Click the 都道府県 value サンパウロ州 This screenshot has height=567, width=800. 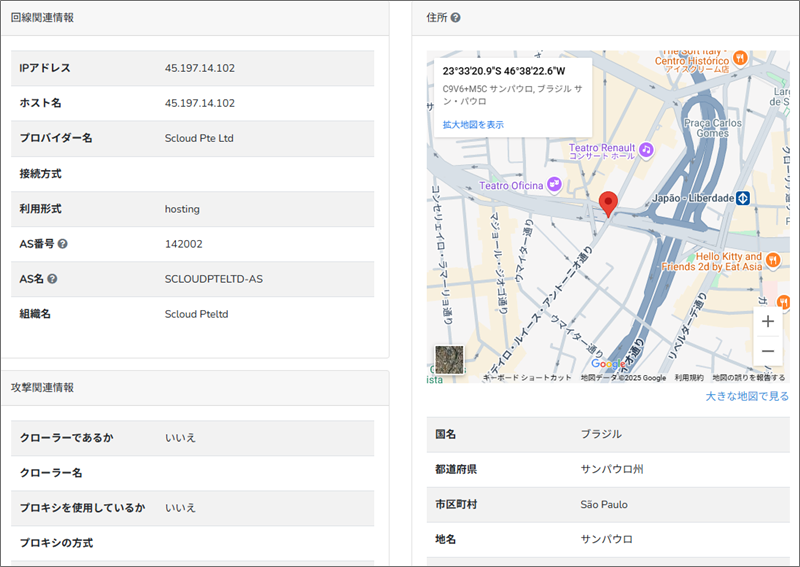point(612,469)
